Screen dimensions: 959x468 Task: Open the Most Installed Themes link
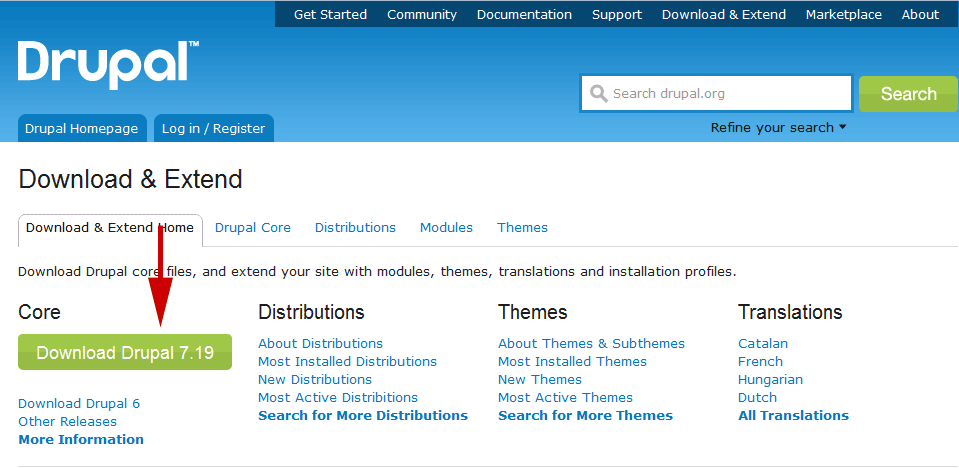572,362
